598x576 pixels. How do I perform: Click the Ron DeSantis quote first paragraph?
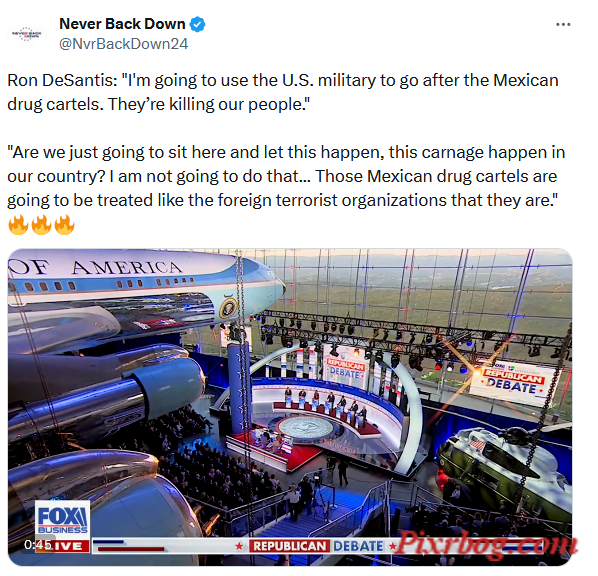283,92
